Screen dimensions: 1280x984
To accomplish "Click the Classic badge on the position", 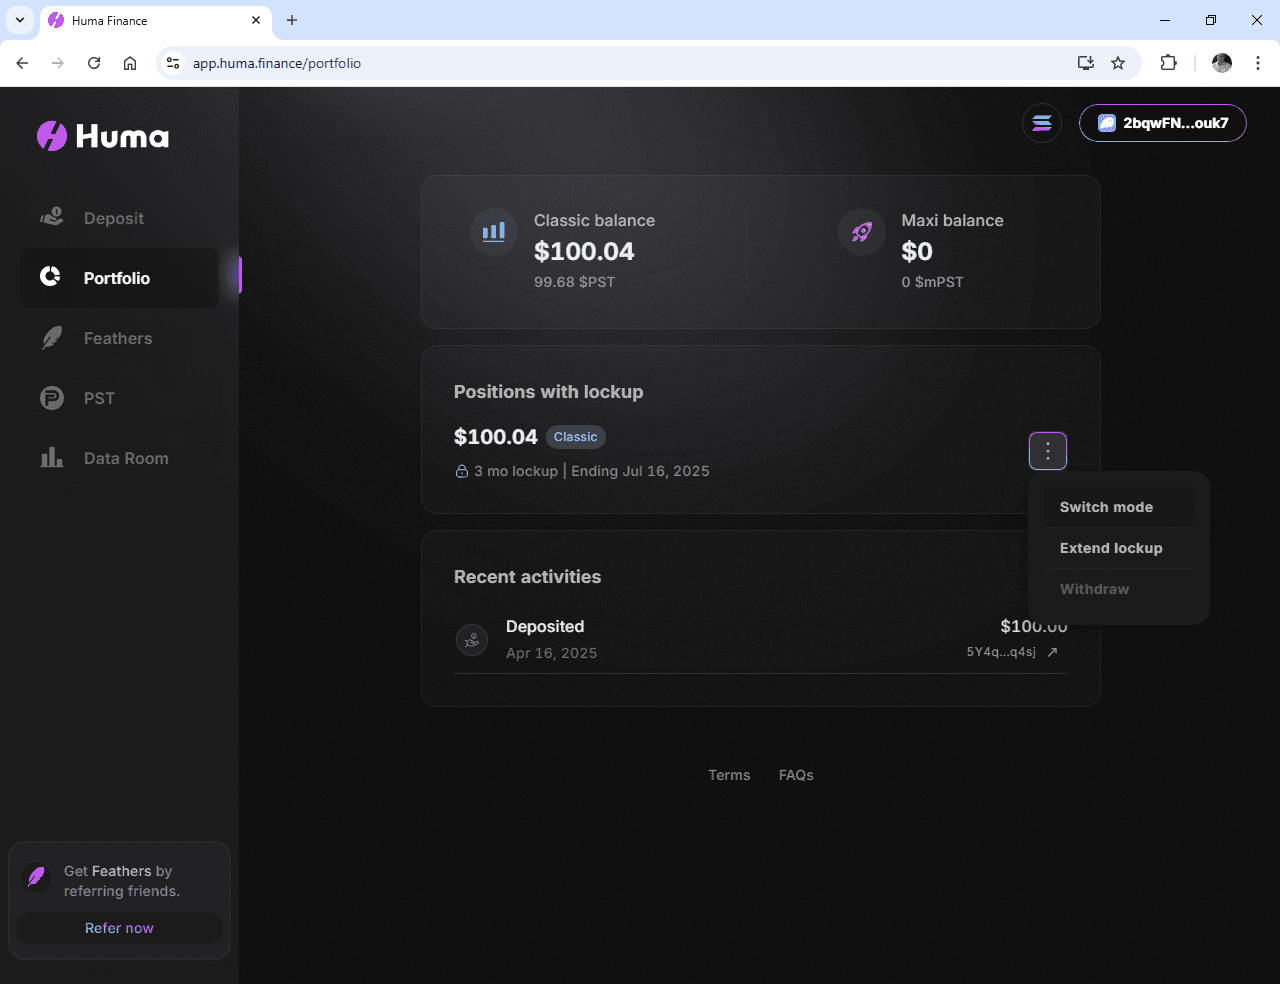I will click(x=576, y=437).
